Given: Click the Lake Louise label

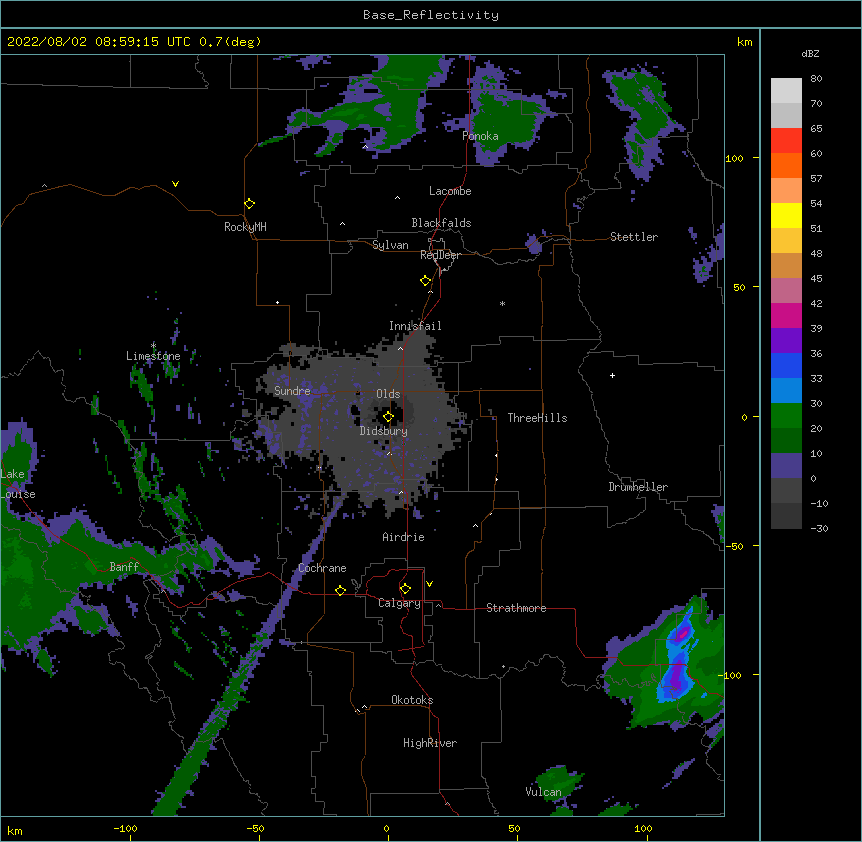Looking at the screenshot, I should tap(18, 484).
